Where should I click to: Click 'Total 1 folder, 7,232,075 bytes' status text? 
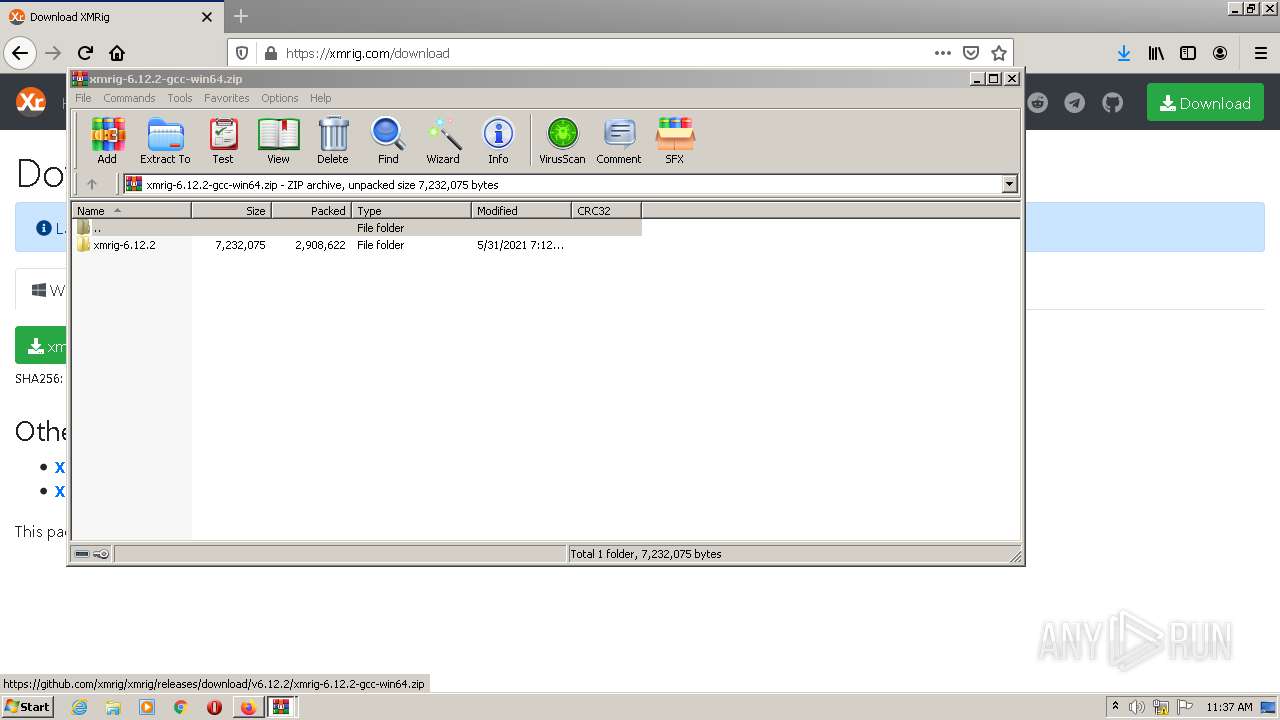tap(645, 554)
